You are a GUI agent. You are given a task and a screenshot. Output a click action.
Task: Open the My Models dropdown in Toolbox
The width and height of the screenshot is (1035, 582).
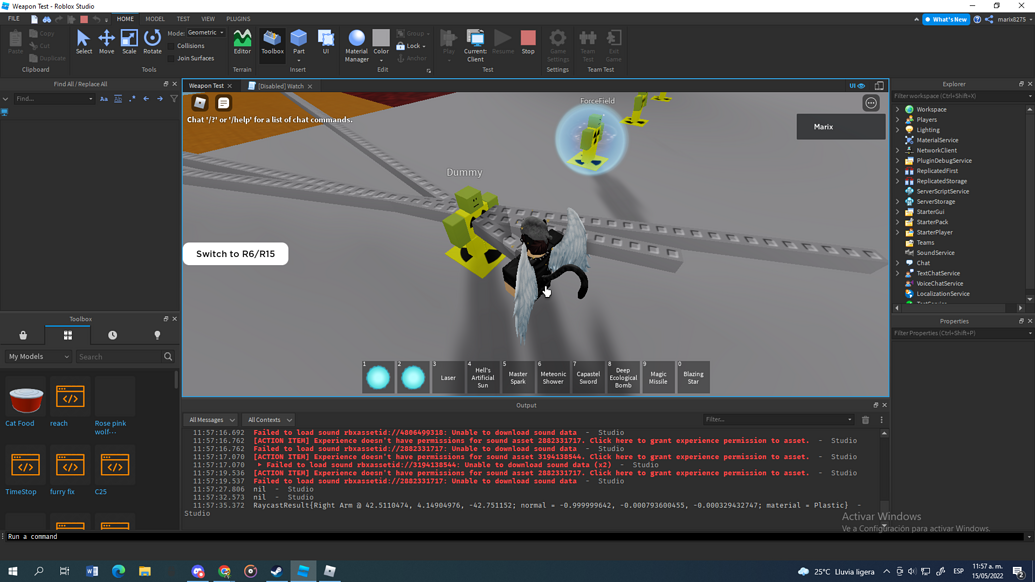(x=38, y=356)
